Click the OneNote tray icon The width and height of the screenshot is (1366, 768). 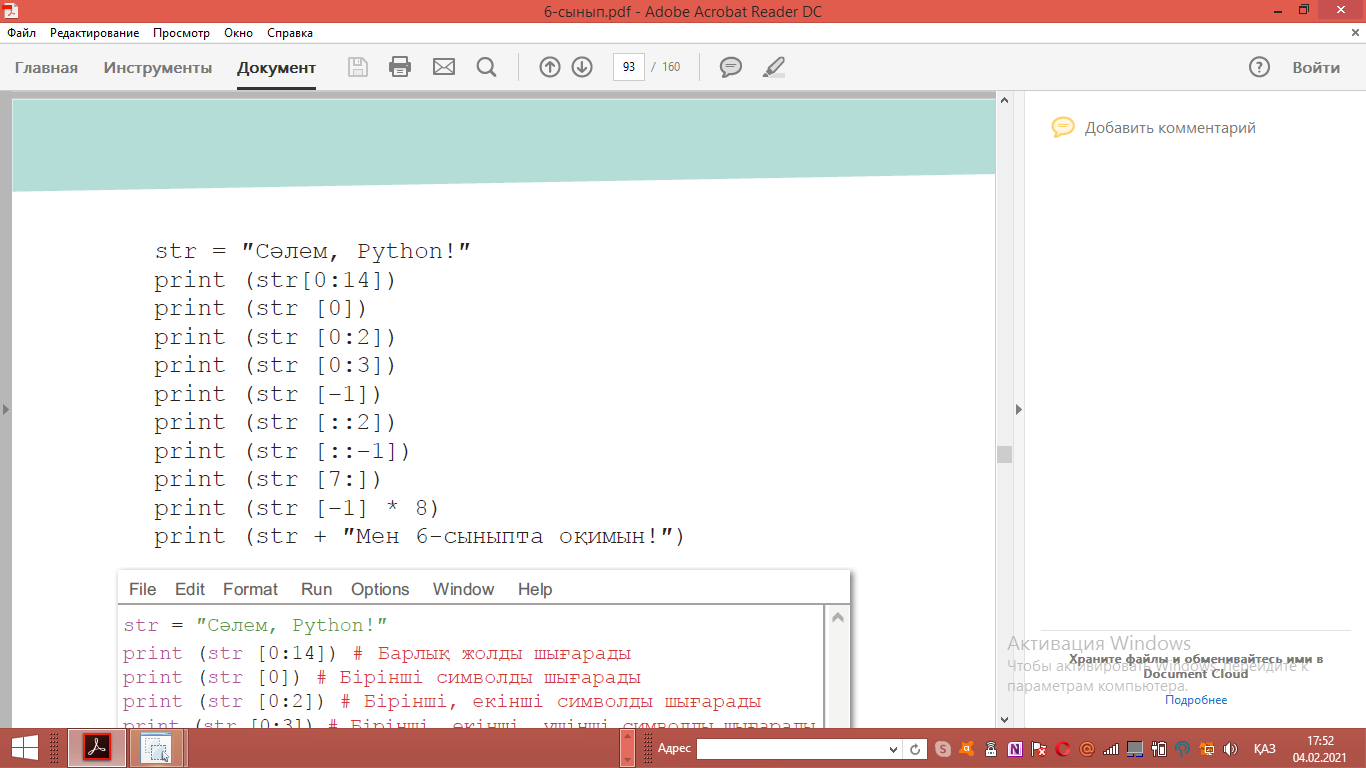click(1015, 749)
